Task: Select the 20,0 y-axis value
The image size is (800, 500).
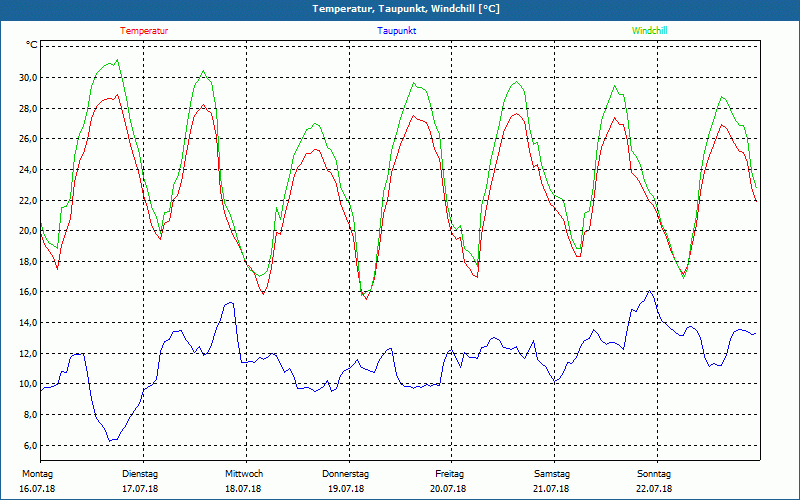Action: 29,231
